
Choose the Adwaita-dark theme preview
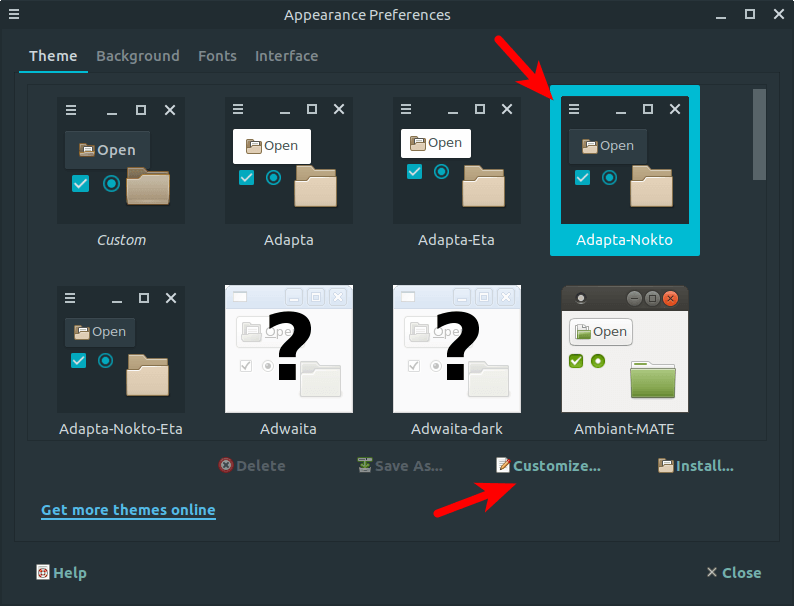point(457,349)
